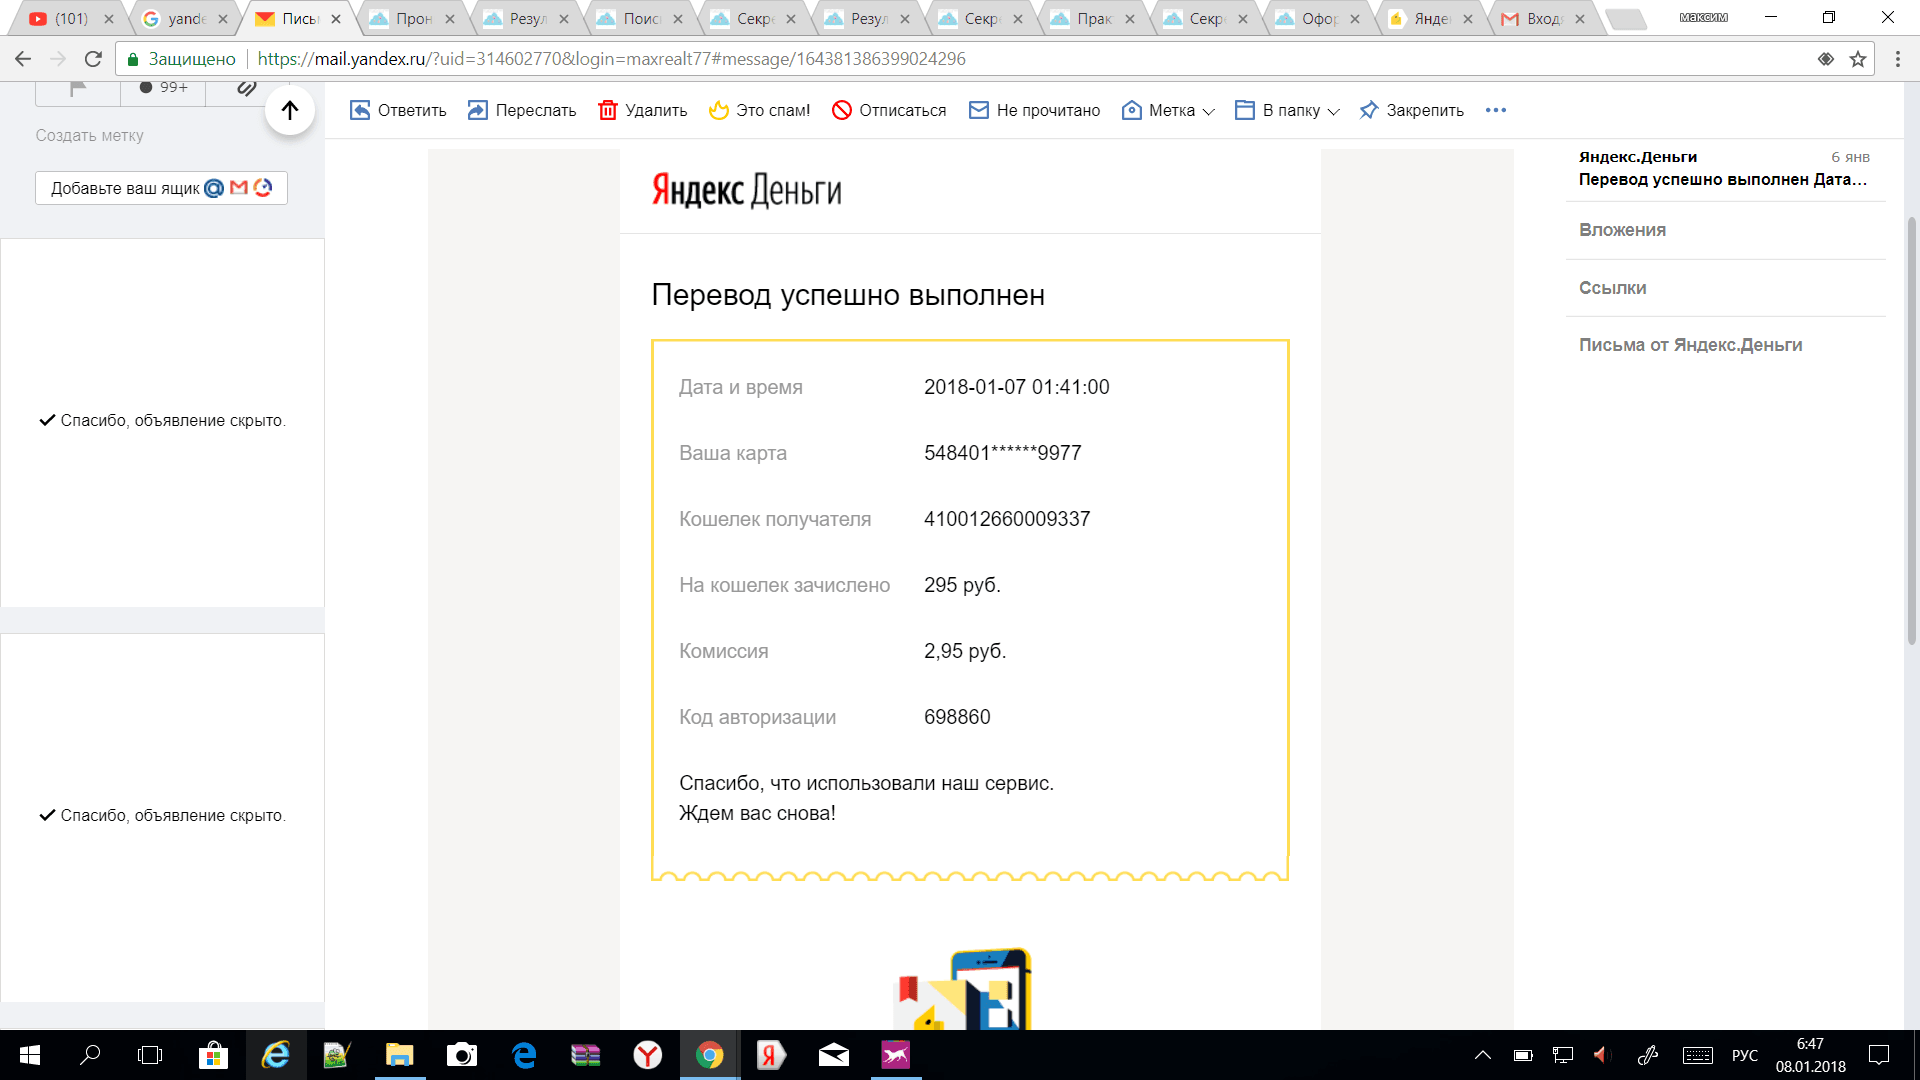The image size is (1920, 1080).
Task: Open the email summary card from Яндекс.Деньги
Action: (1725, 168)
